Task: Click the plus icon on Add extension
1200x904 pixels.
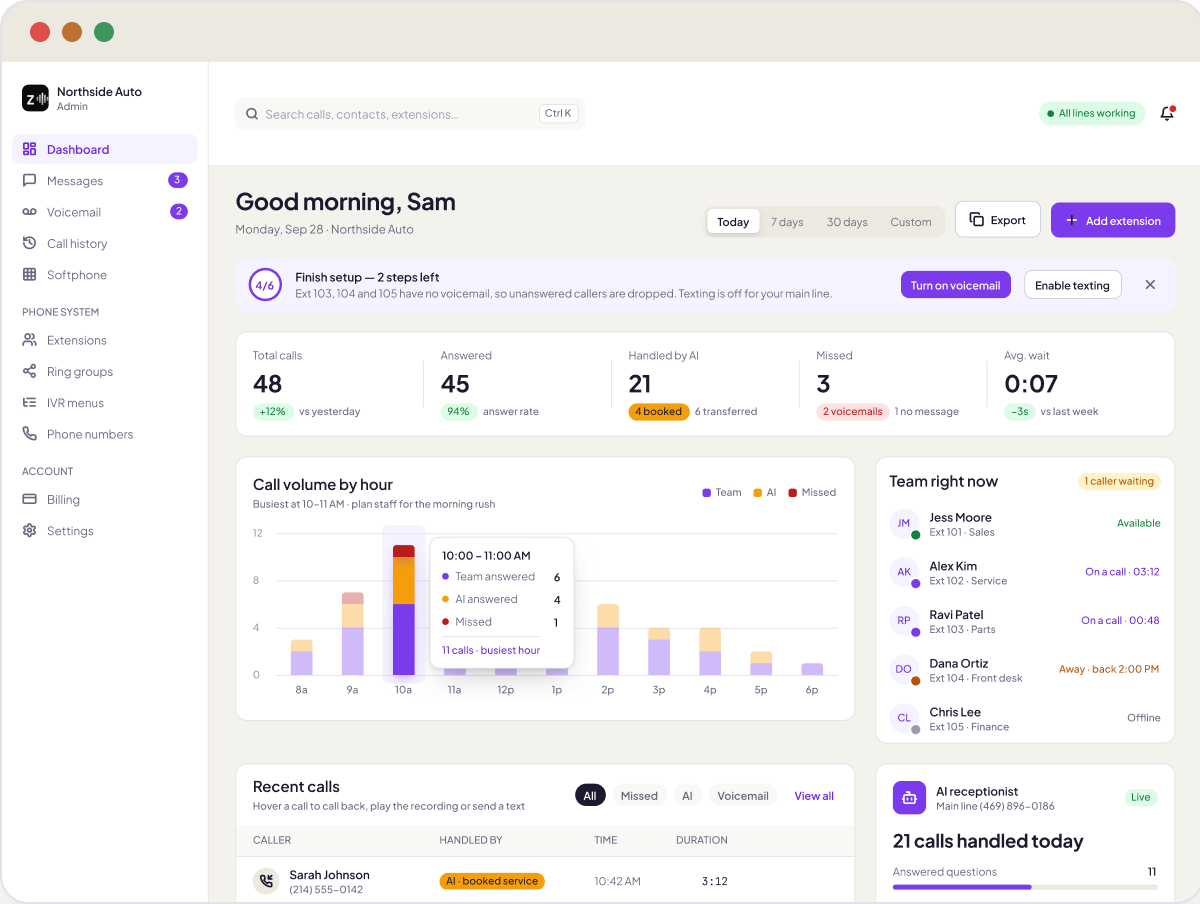Action: [1071, 220]
